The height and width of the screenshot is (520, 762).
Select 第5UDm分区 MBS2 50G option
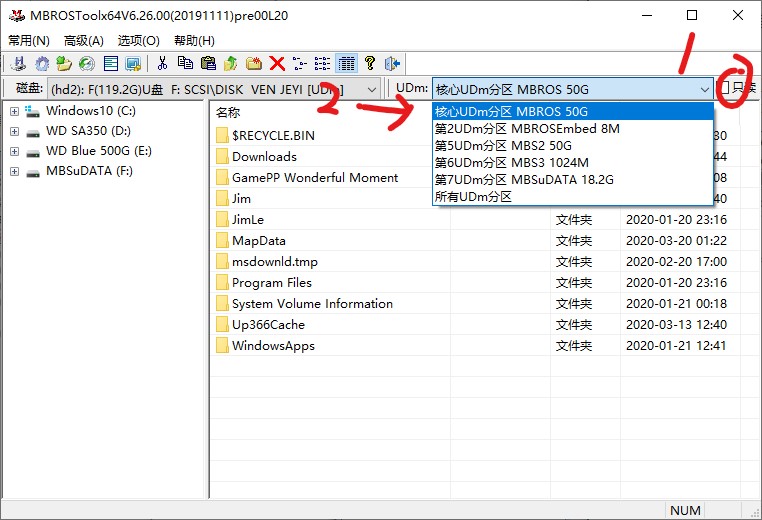503,146
